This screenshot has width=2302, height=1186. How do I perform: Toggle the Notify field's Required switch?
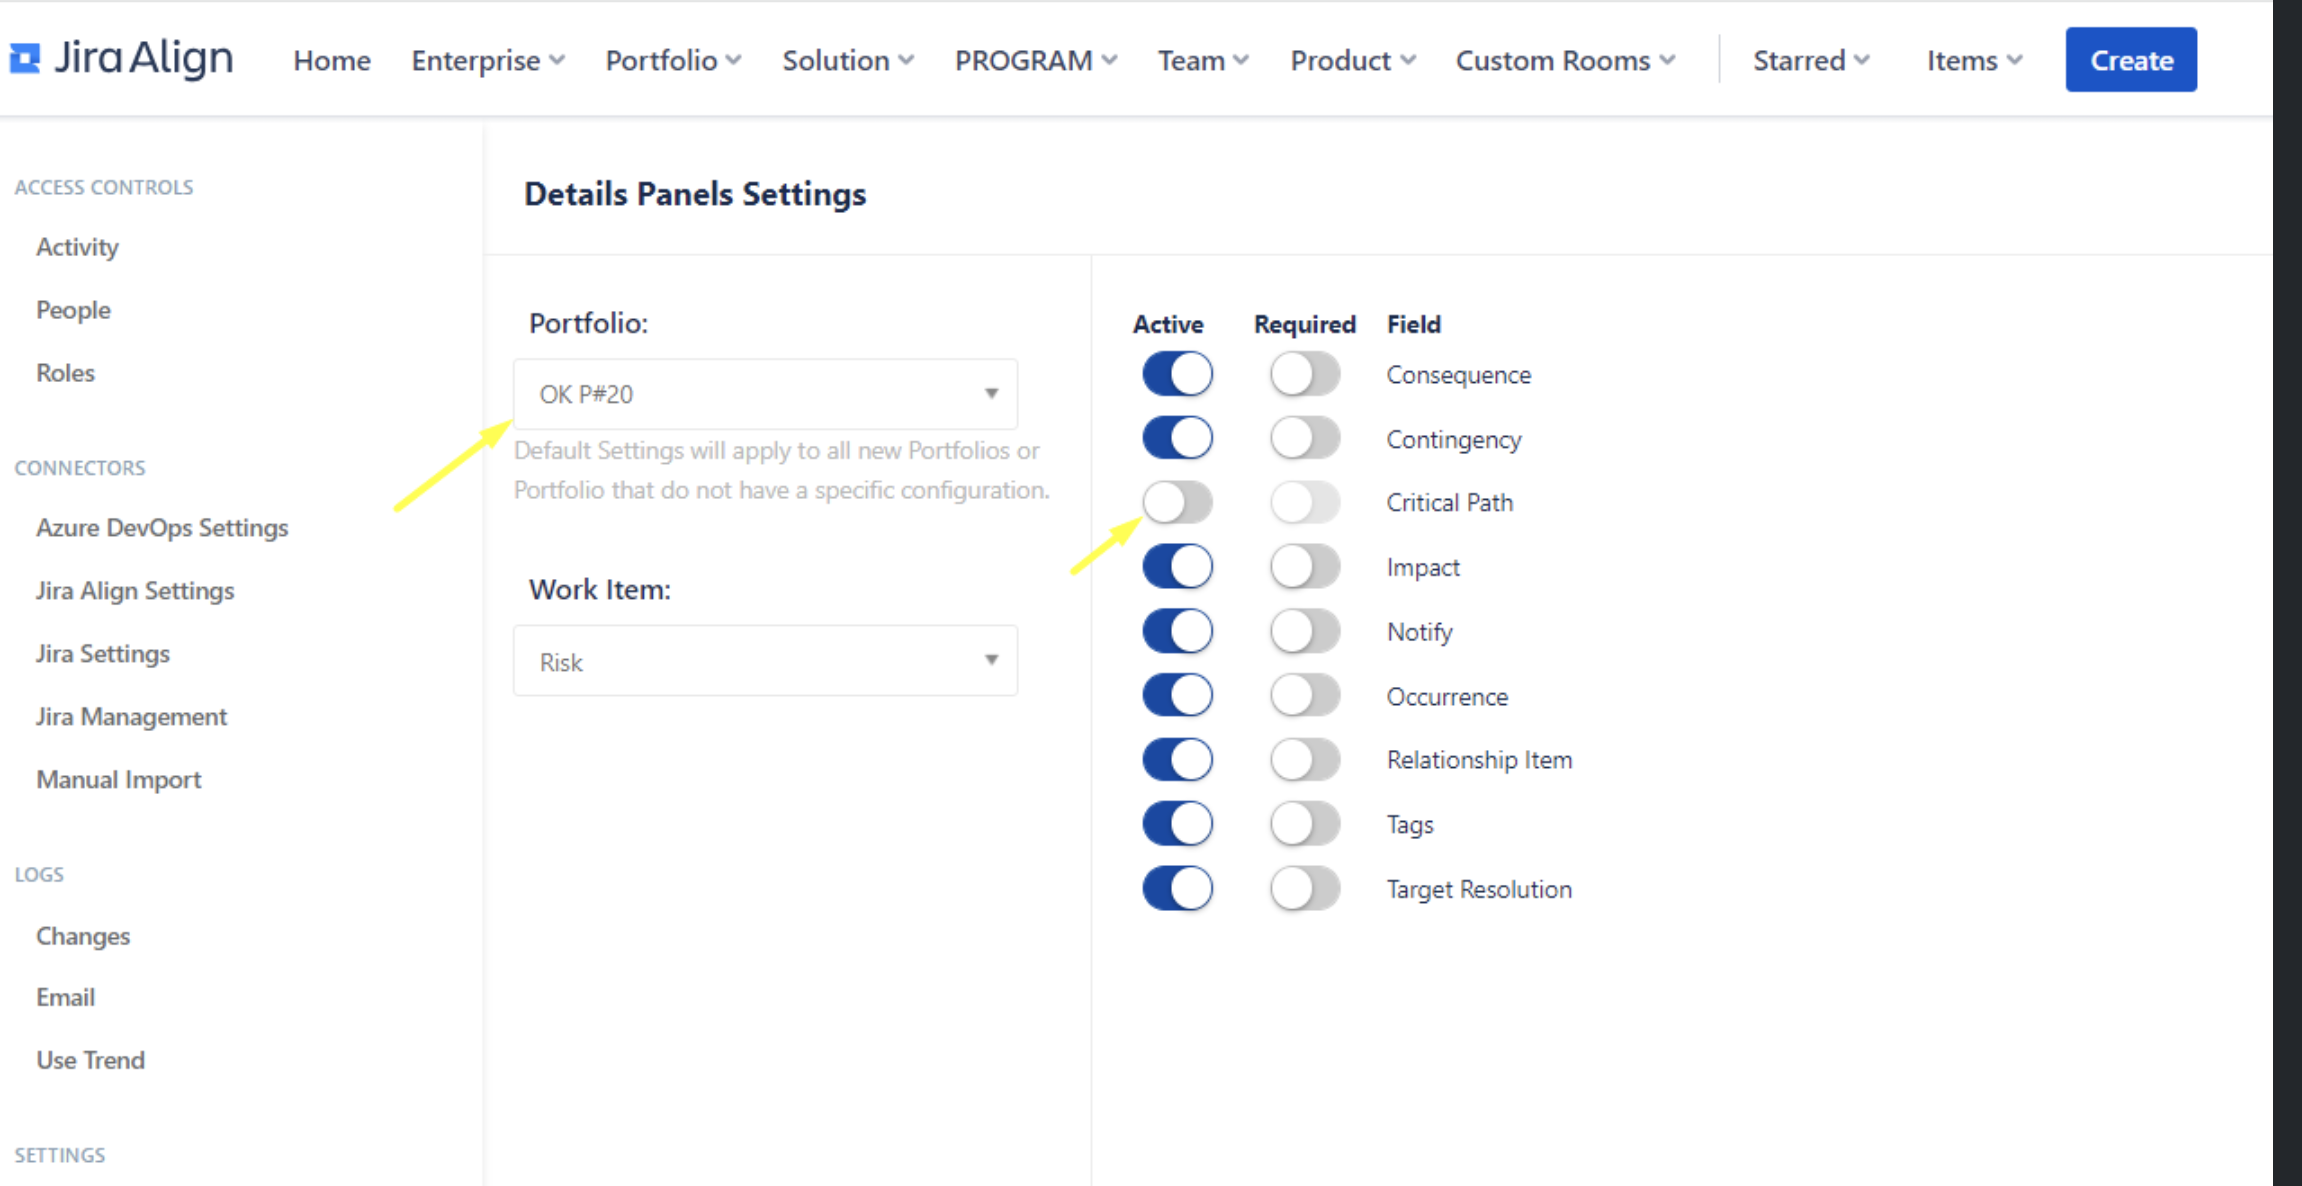(x=1304, y=631)
